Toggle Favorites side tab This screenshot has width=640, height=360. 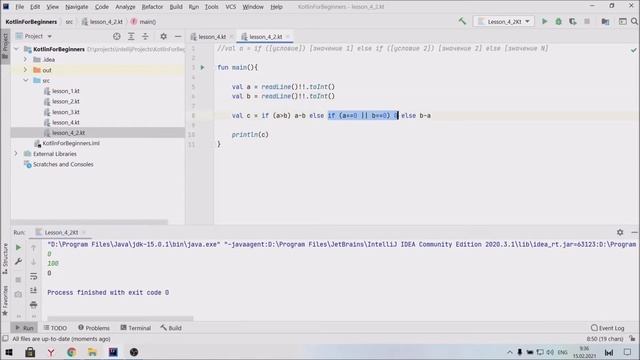(5, 301)
